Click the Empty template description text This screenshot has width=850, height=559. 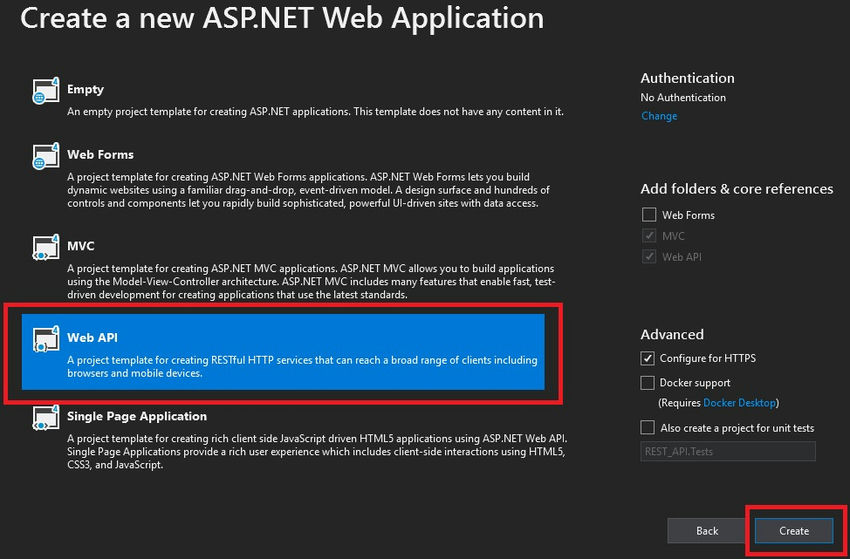pyautogui.click(x=315, y=112)
